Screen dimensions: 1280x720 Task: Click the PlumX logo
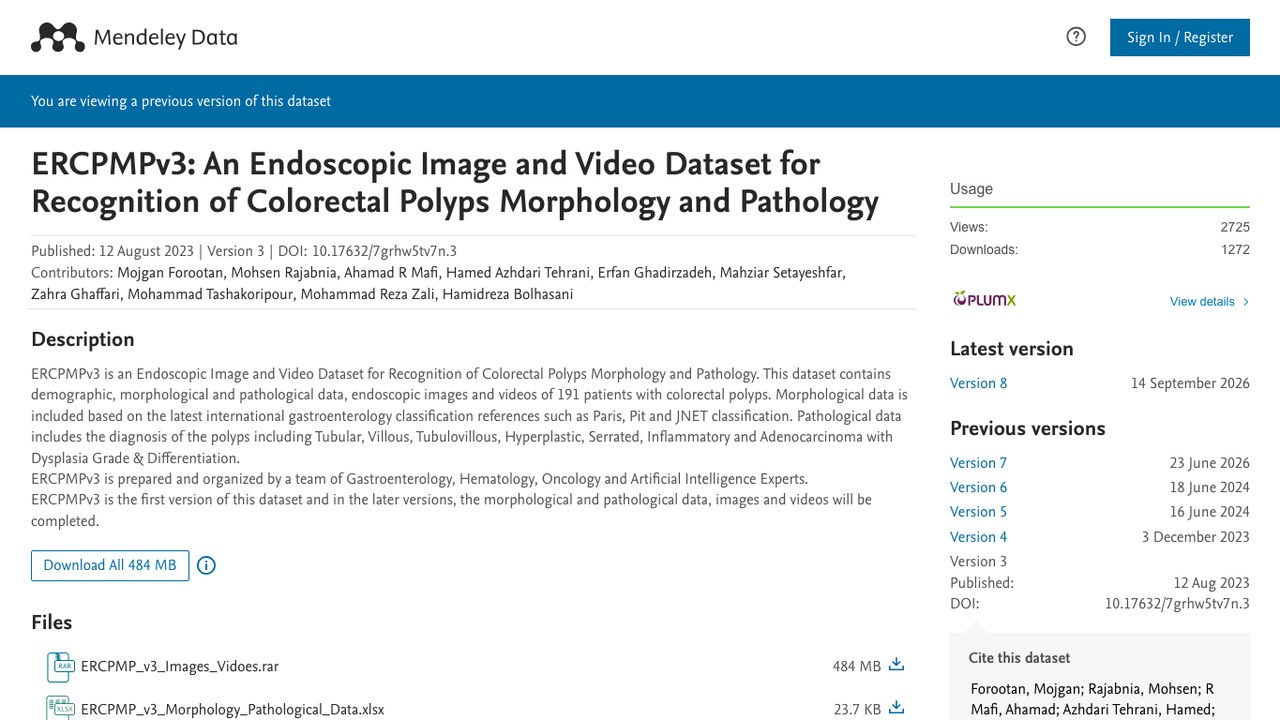coord(984,299)
